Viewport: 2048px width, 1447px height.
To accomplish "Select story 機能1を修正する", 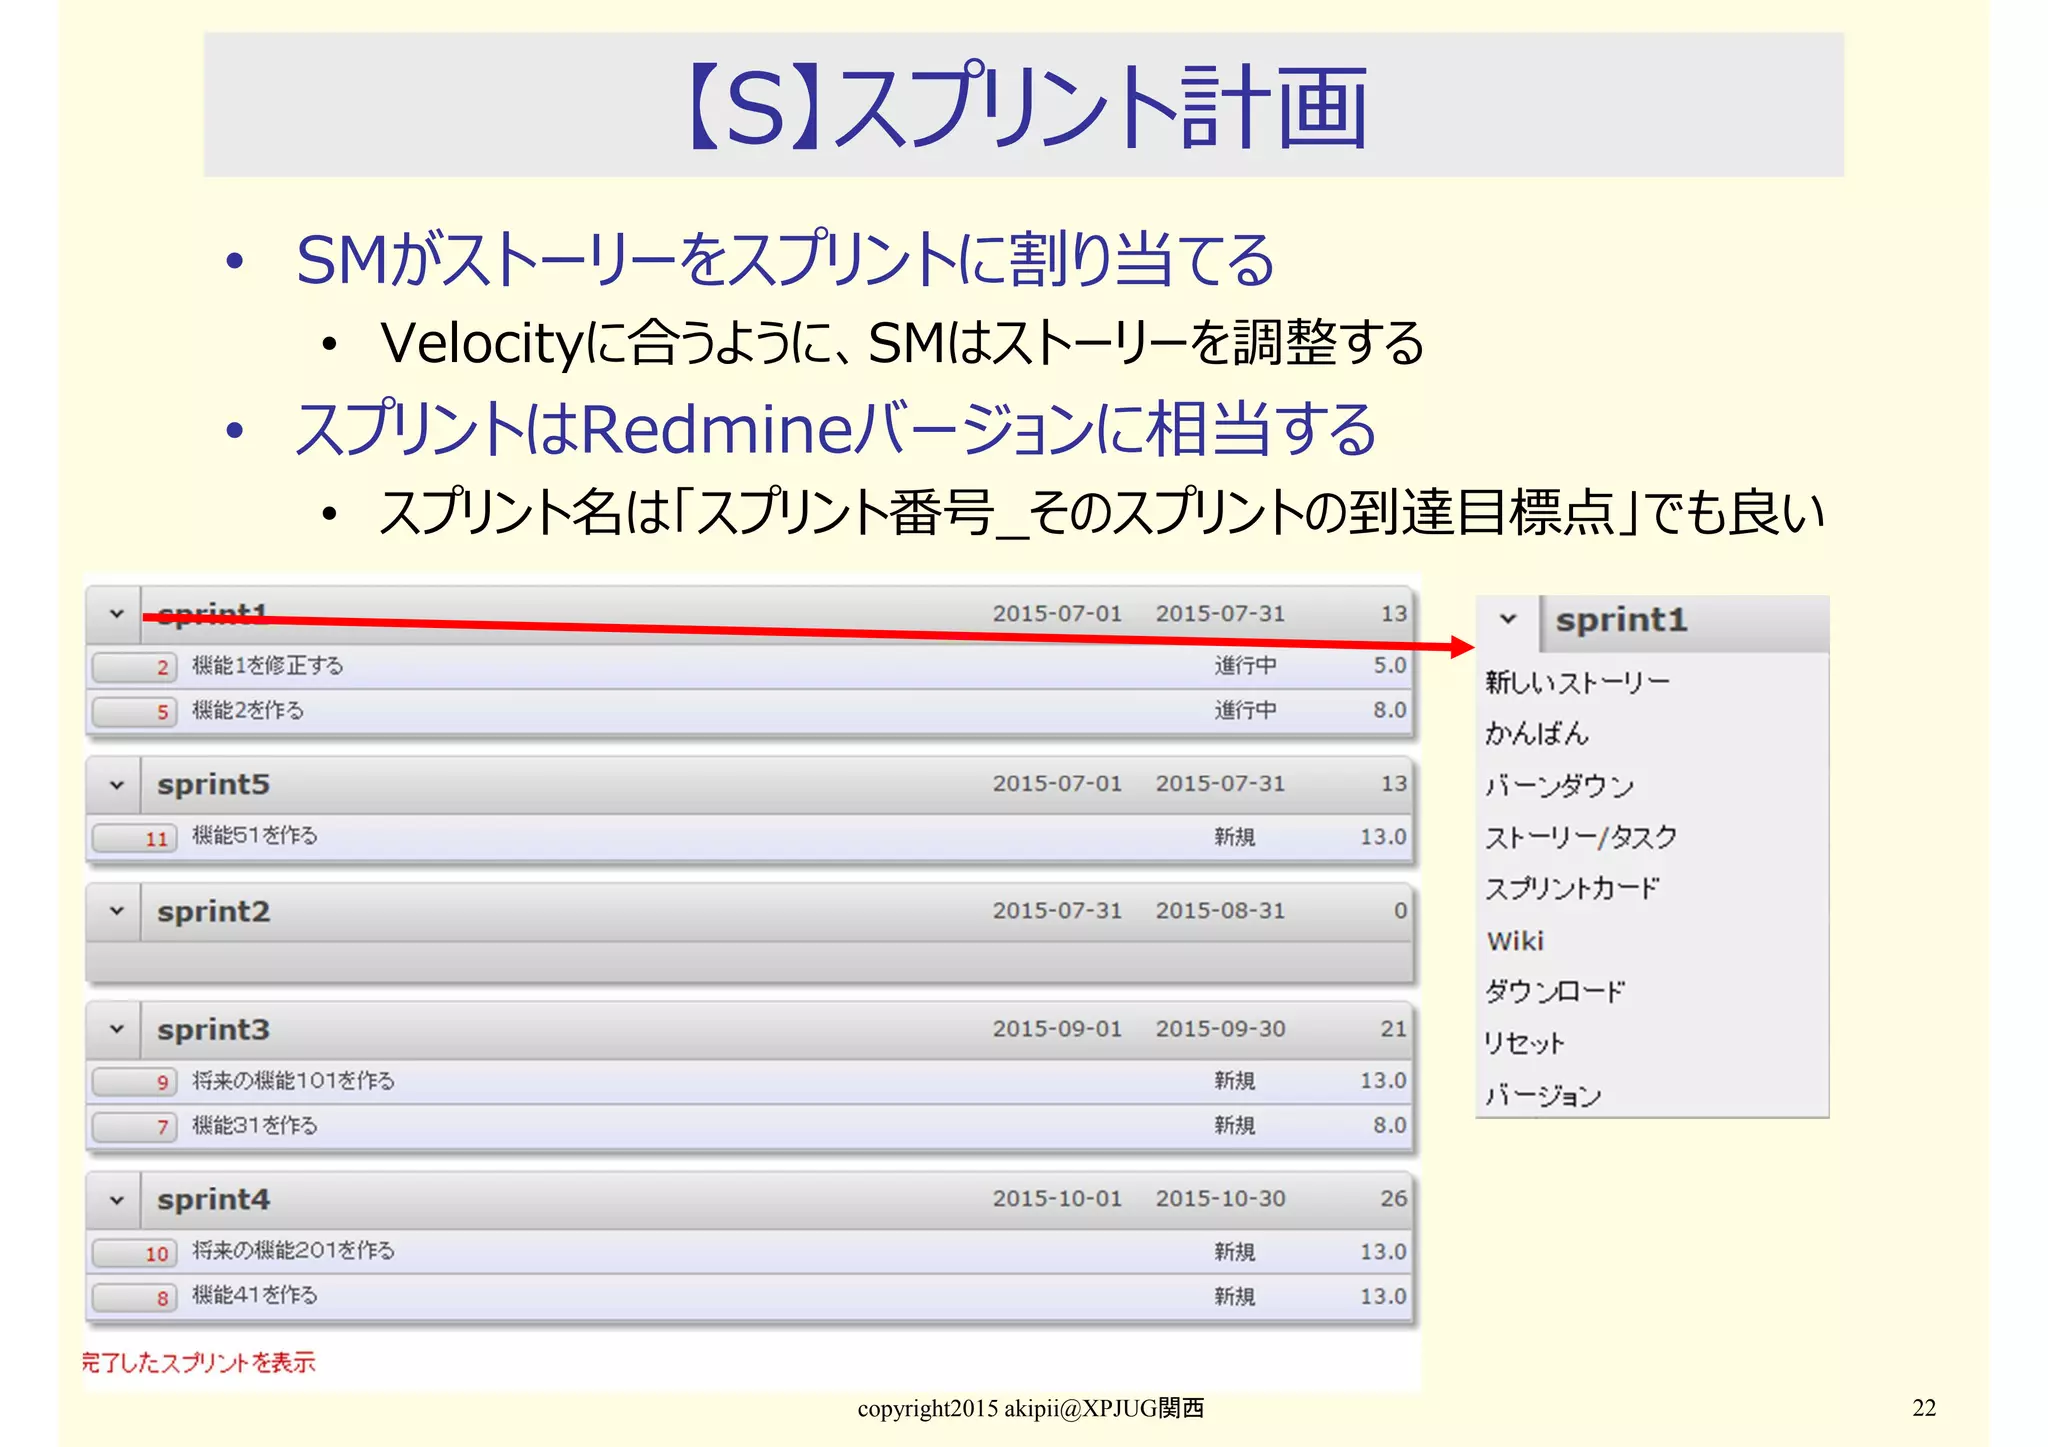I will (267, 666).
